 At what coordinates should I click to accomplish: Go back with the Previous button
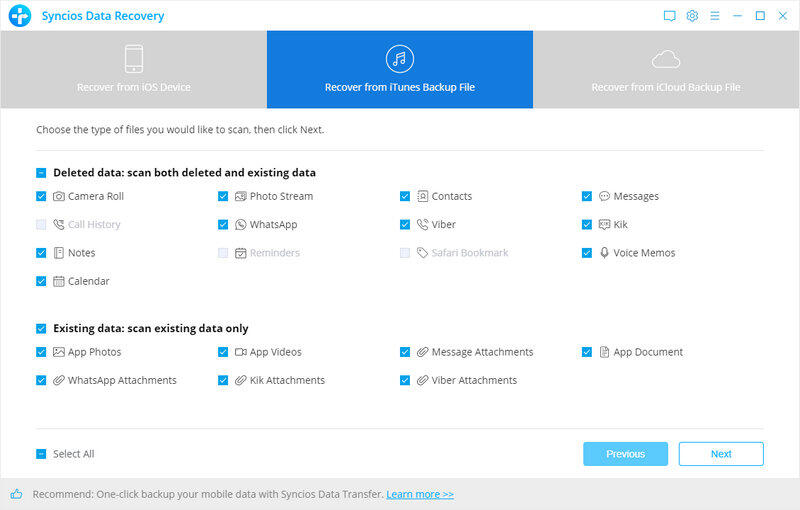625,454
